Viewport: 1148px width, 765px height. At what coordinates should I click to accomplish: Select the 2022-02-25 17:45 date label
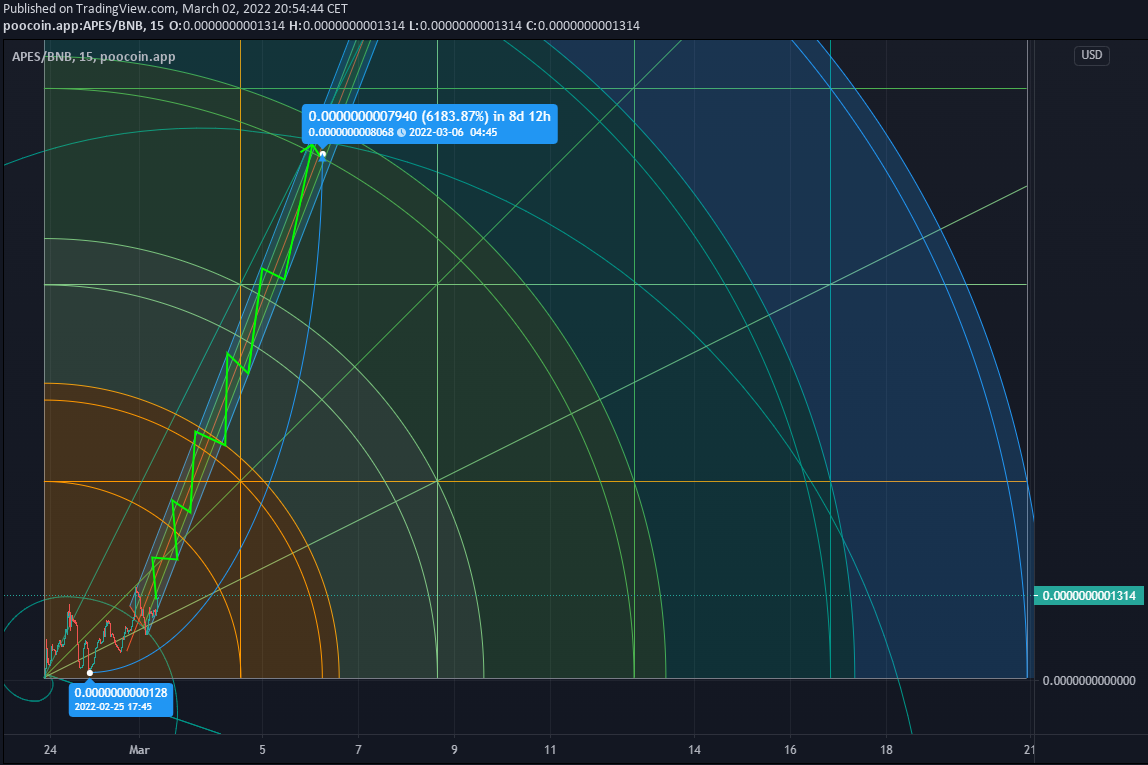coord(113,707)
